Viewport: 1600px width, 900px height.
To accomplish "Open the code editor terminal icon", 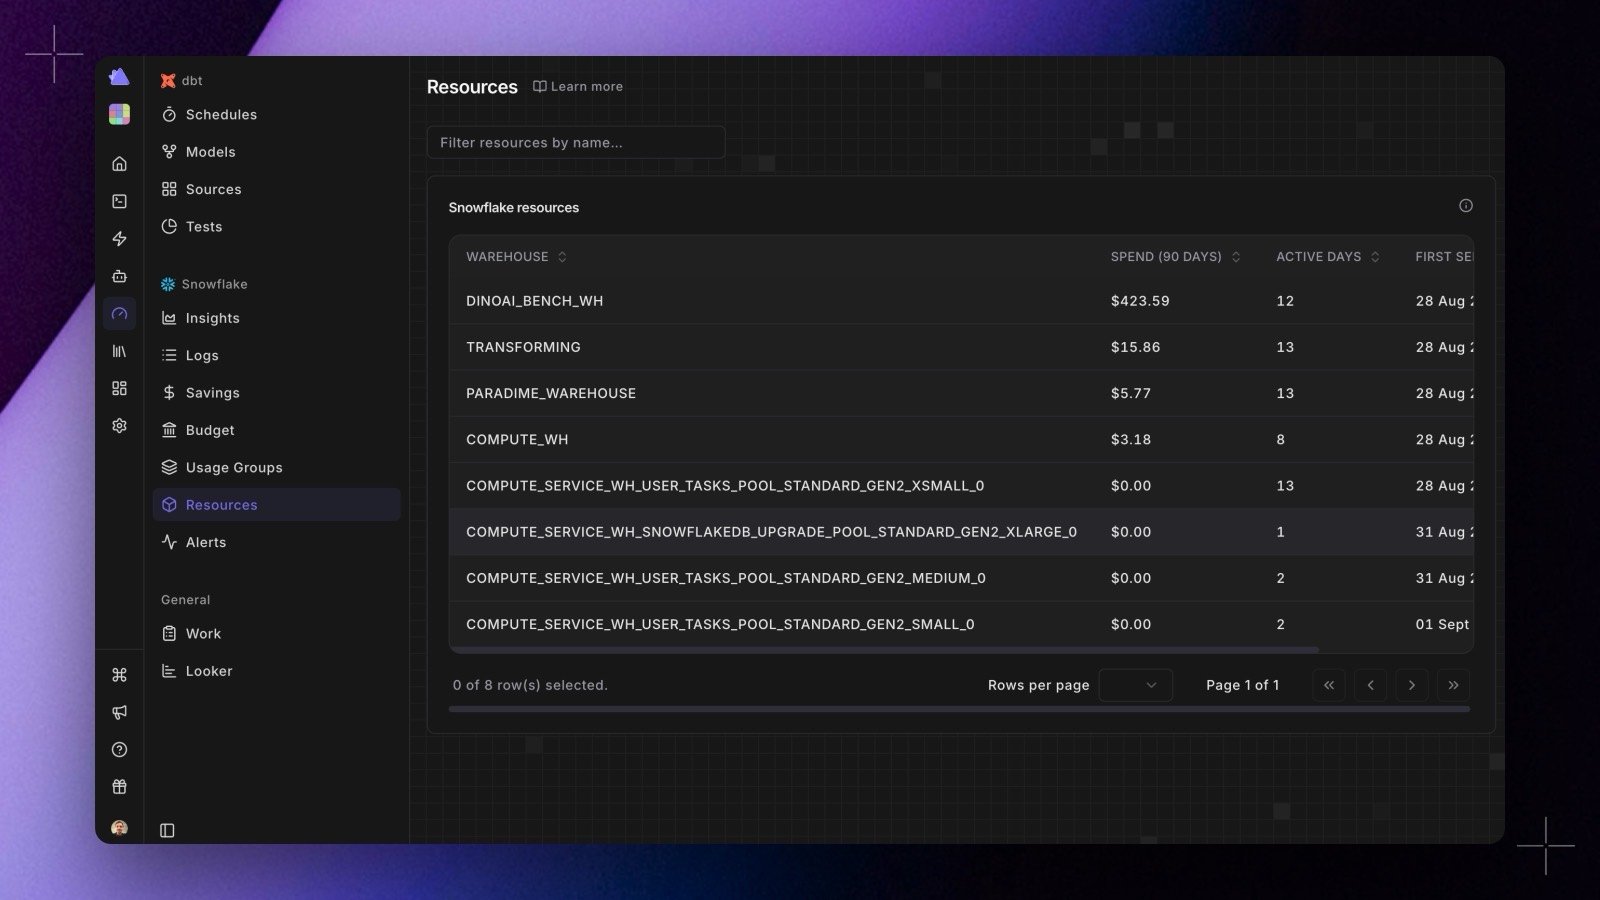I will 119,201.
